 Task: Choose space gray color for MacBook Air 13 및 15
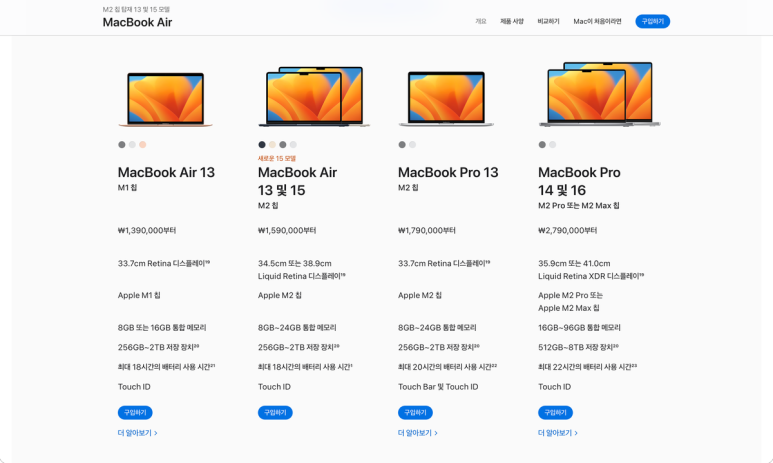282,144
